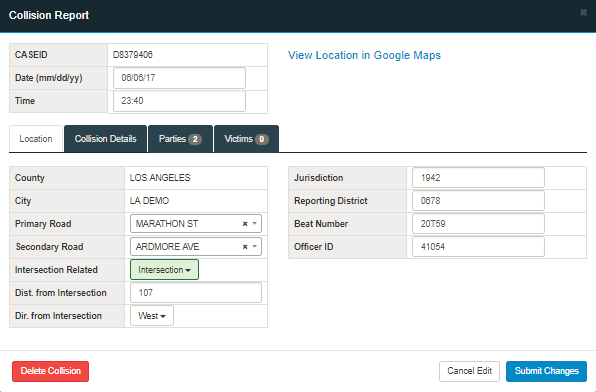Clear the MARATHON ST primary road selection
The width and height of the screenshot is (596, 392).
[245, 224]
